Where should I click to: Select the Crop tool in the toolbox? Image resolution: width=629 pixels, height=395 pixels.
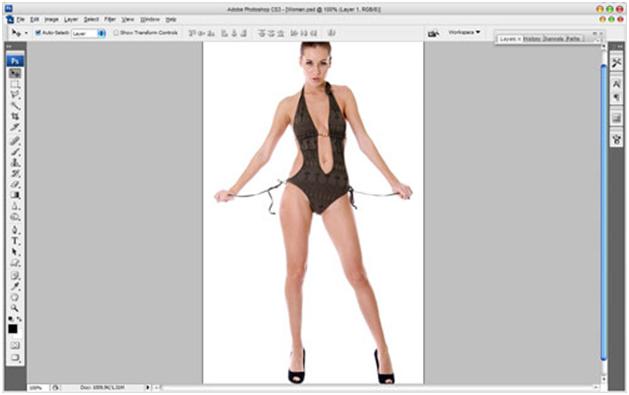pyautogui.click(x=15, y=116)
